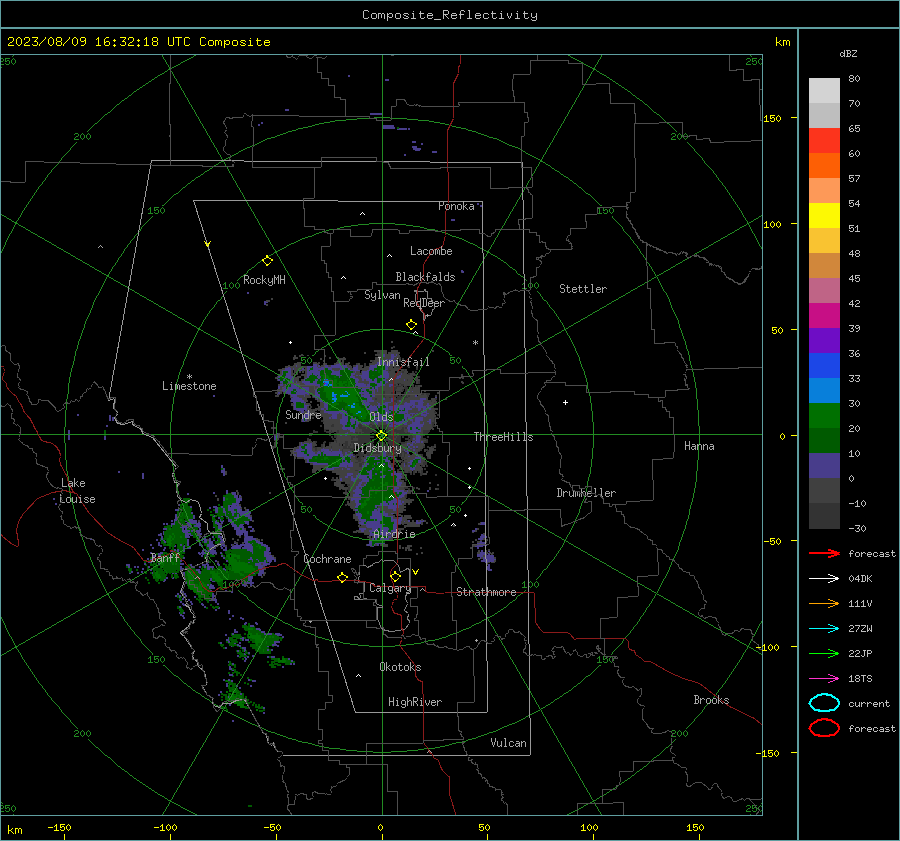Select the 54 dBZ yellow swatch
This screenshot has width=900, height=841.
(x=824, y=215)
